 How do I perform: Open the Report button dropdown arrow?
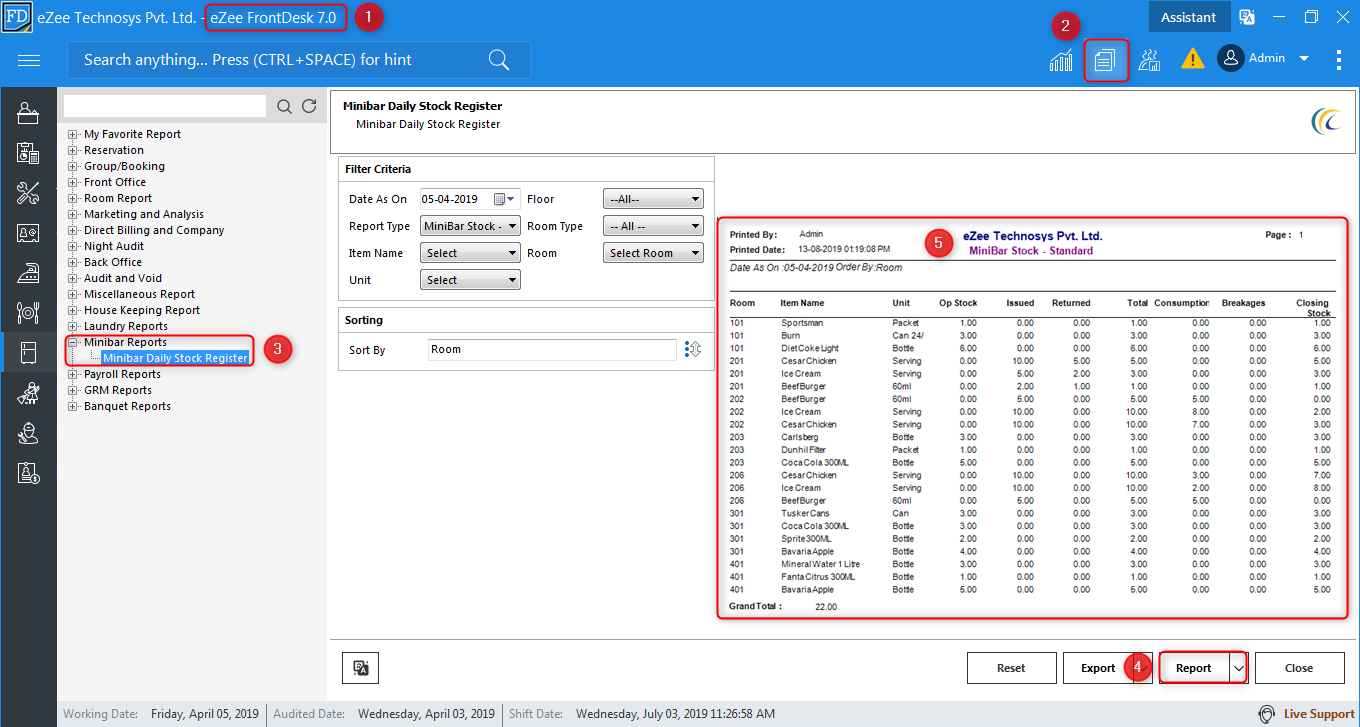(x=1238, y=668)
